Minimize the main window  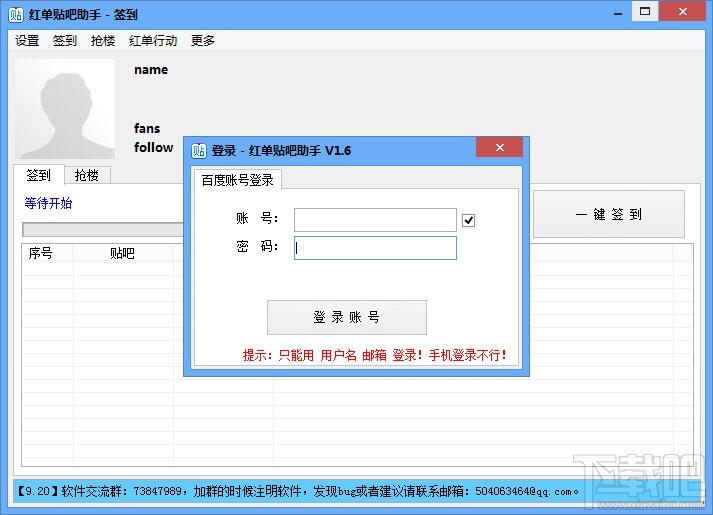point(618,13)
